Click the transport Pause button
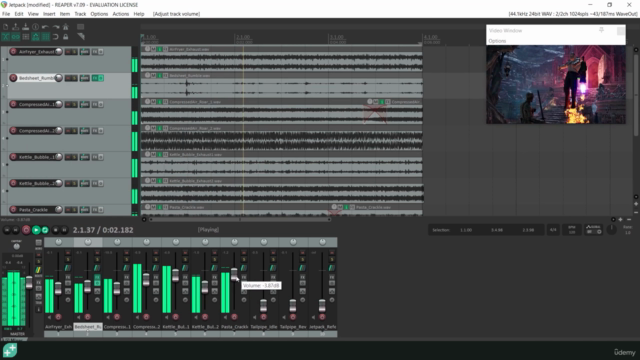This screenshot has height=360, width=640. pos(64,230)
